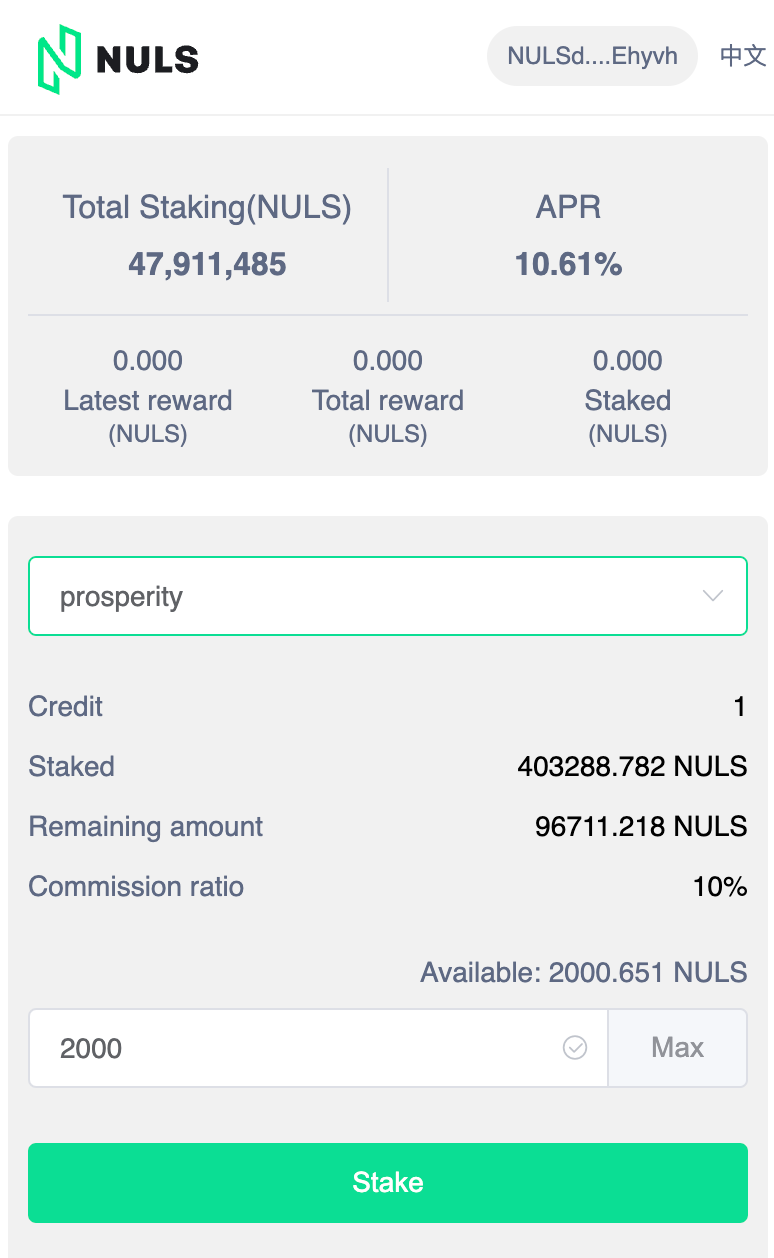
Task: Open the NULSd....Ehyvh wallet address pill
Action: pos(592,56)
